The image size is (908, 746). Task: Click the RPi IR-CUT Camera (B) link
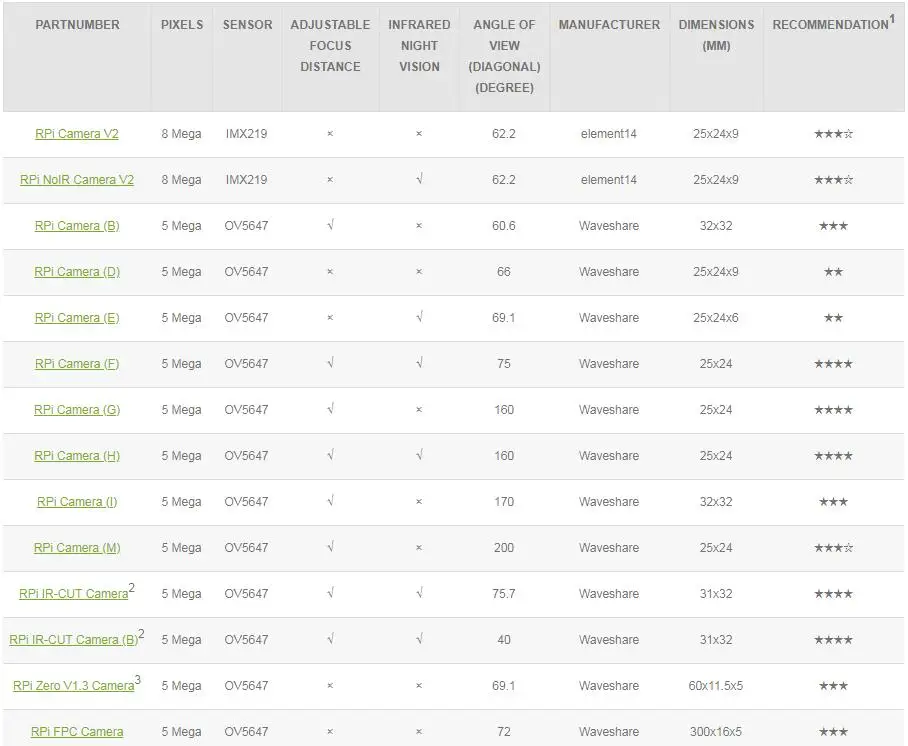[x=73, y=640]
